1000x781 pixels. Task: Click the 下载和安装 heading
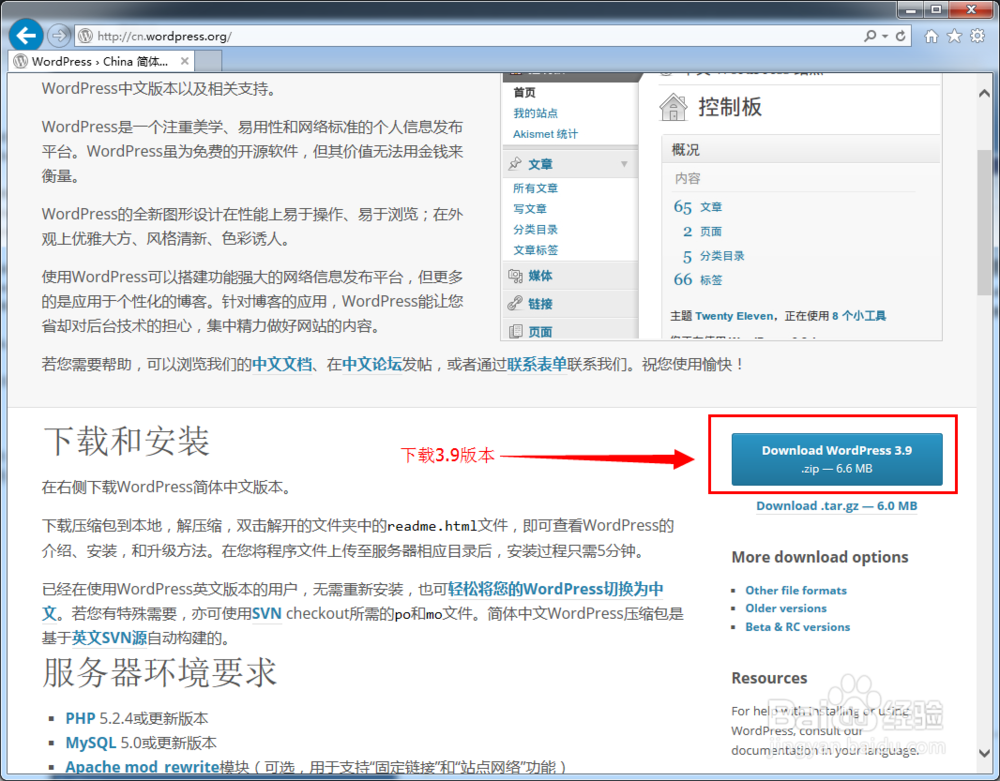(126, 441)
